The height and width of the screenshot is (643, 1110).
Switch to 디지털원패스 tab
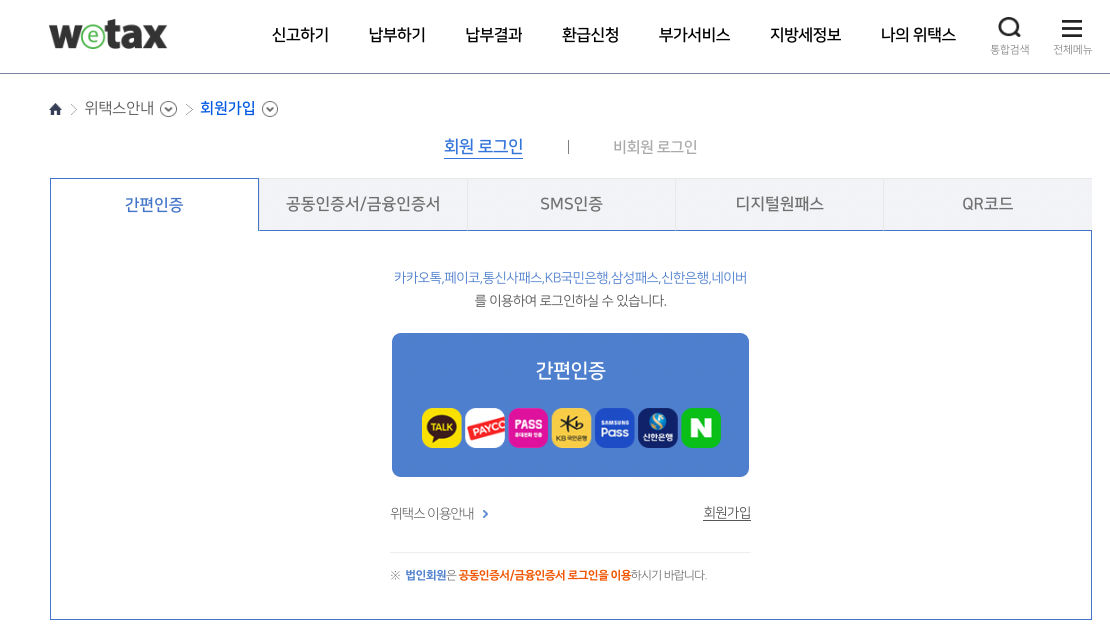[779, 205]
